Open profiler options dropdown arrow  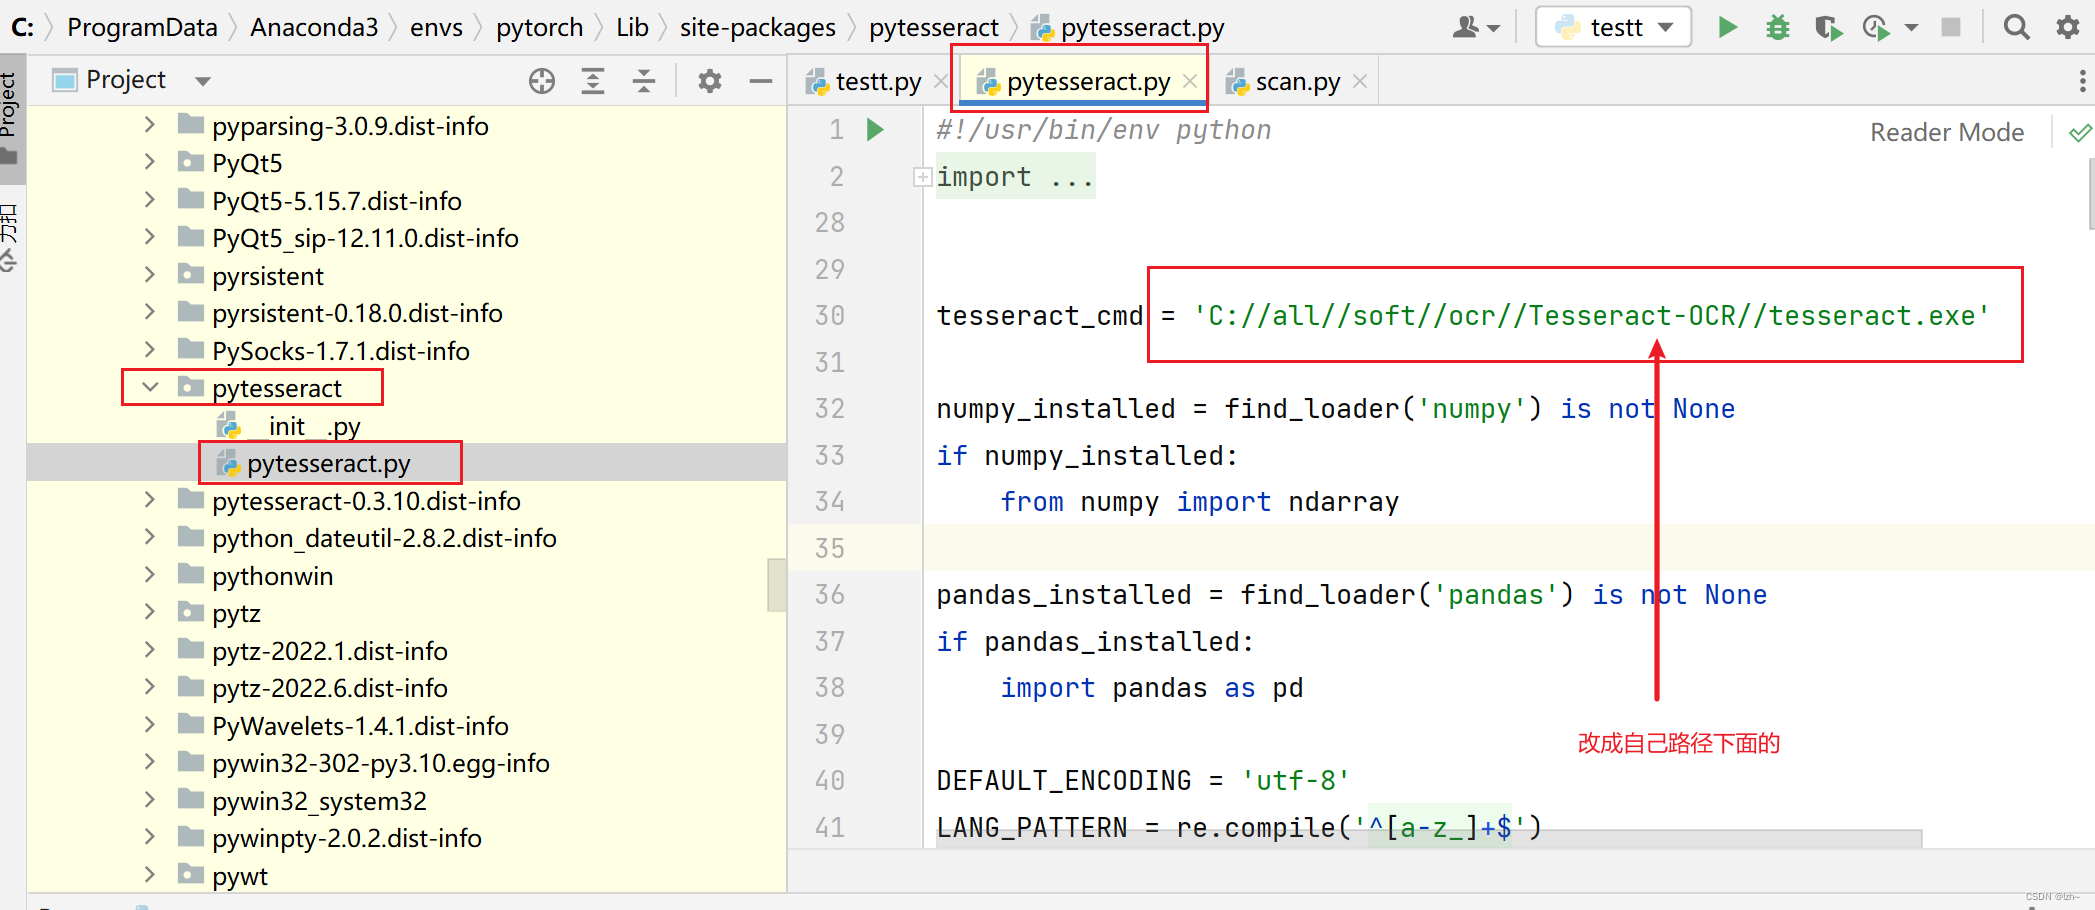(x=1911, y=28)
